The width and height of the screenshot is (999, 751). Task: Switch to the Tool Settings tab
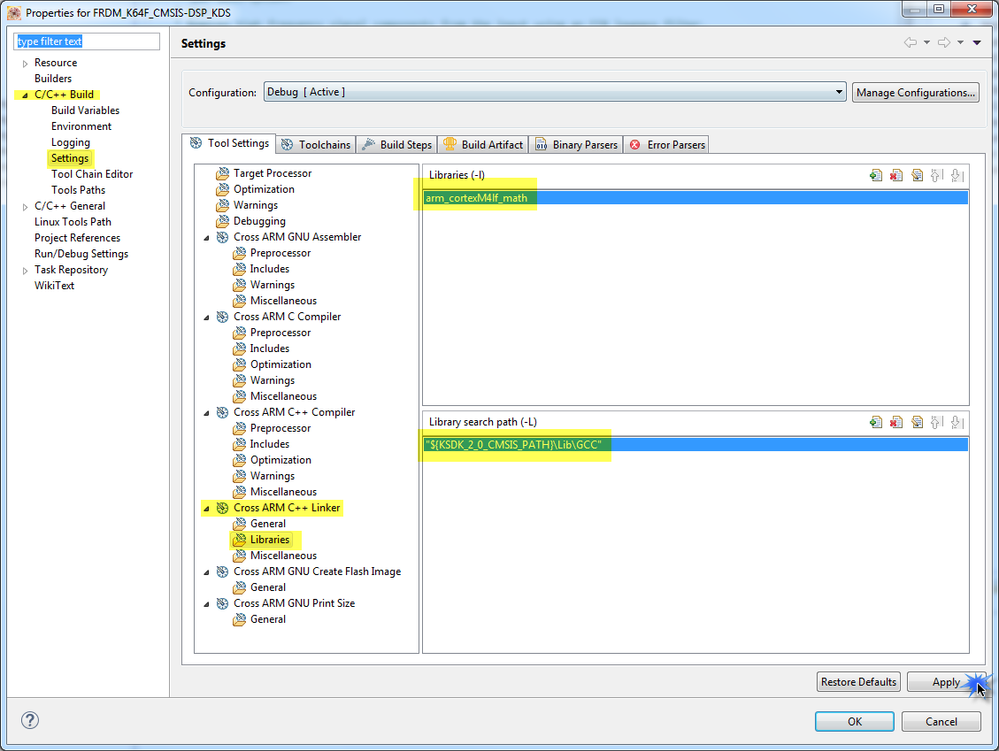coord(229,143)
